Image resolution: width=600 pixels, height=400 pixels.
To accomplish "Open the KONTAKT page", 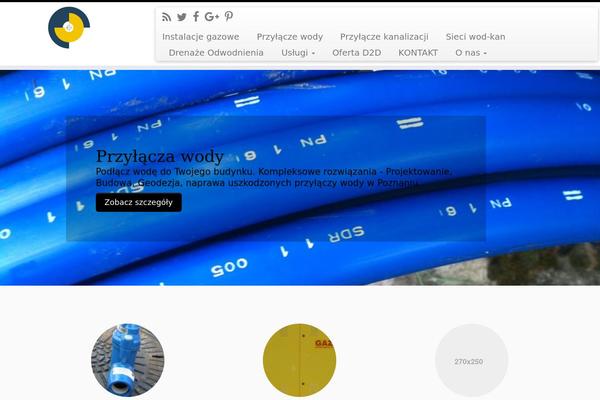I will coord(418,53).
